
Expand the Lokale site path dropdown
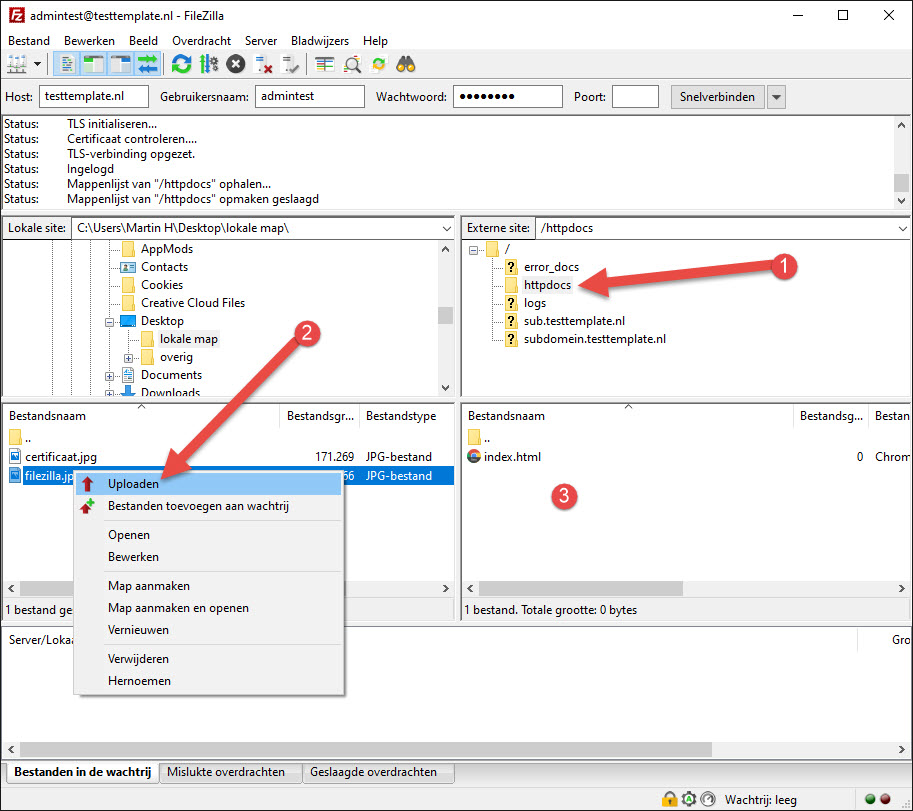[x=446, y=228]
